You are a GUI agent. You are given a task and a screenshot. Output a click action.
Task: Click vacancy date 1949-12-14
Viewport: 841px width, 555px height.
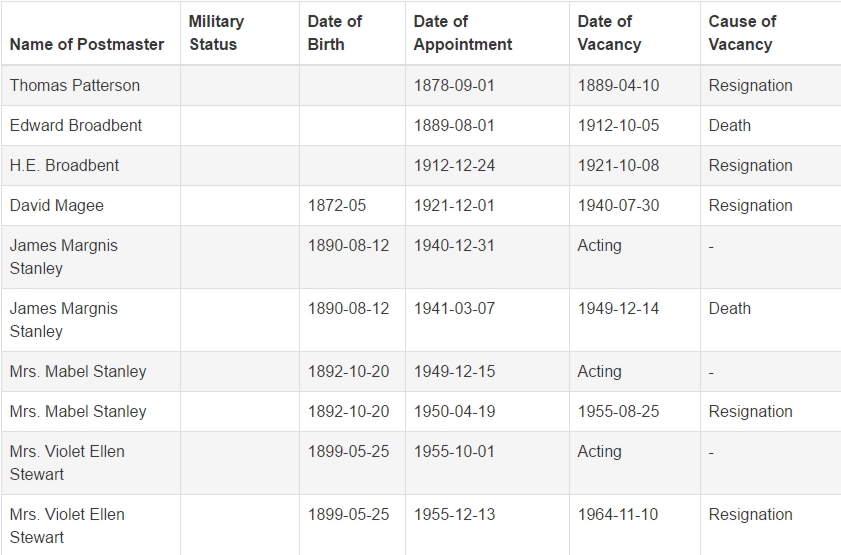point(618,308)
